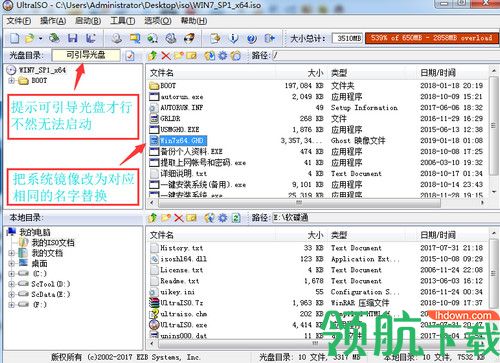Click the blue gear icon in 光盘目录 toolbar
500x363 pixels.
click(223, 55)
